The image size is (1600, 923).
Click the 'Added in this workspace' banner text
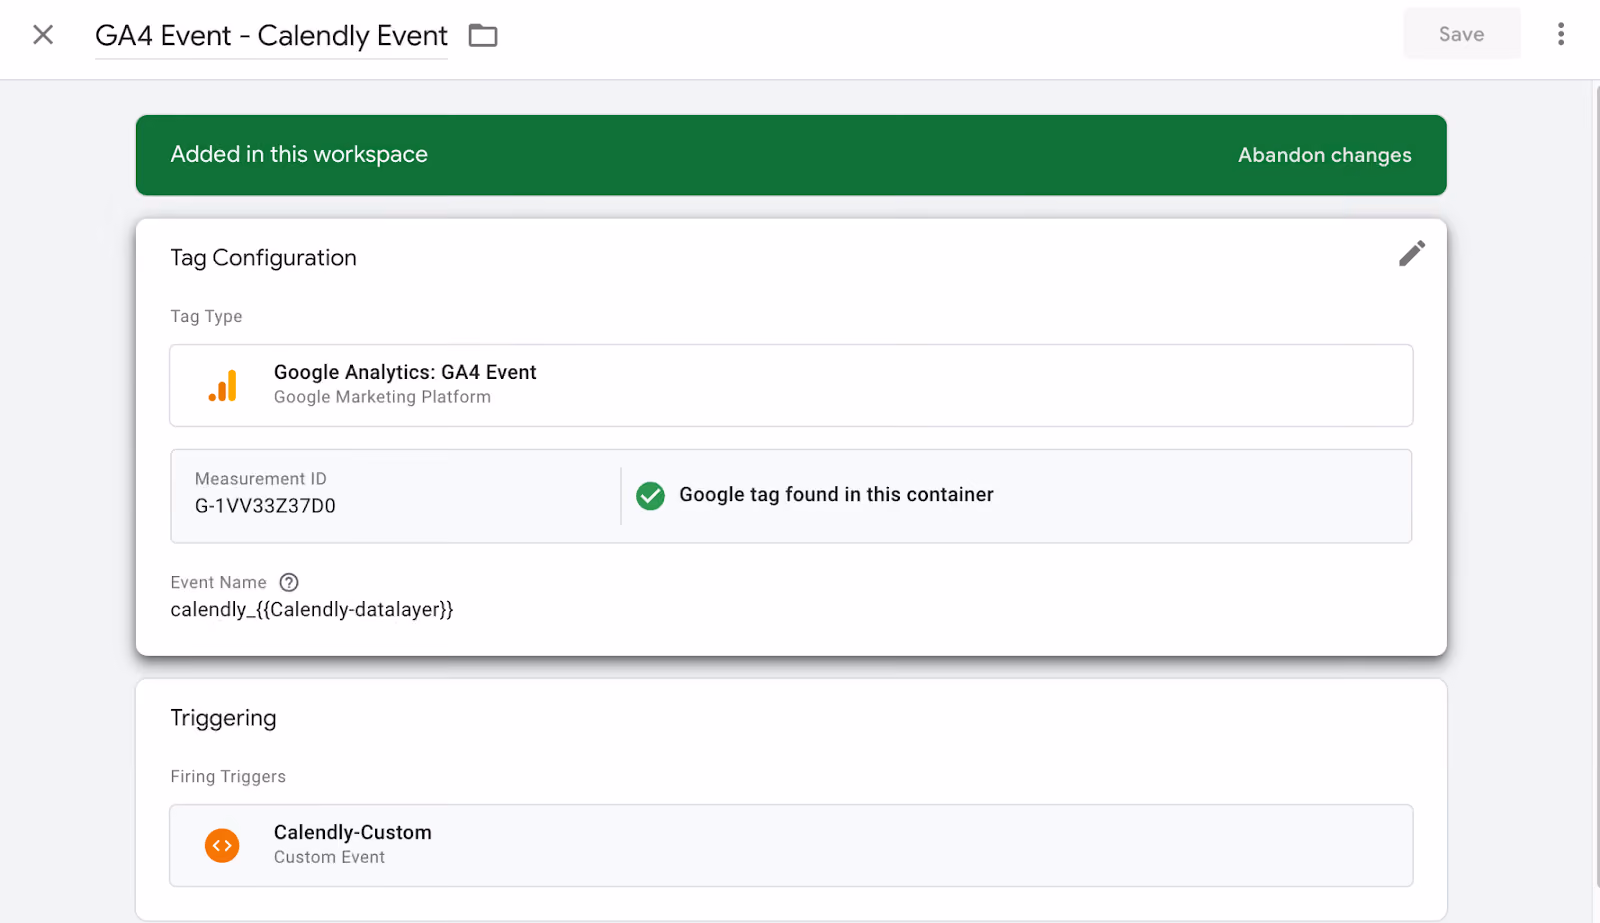299,154
